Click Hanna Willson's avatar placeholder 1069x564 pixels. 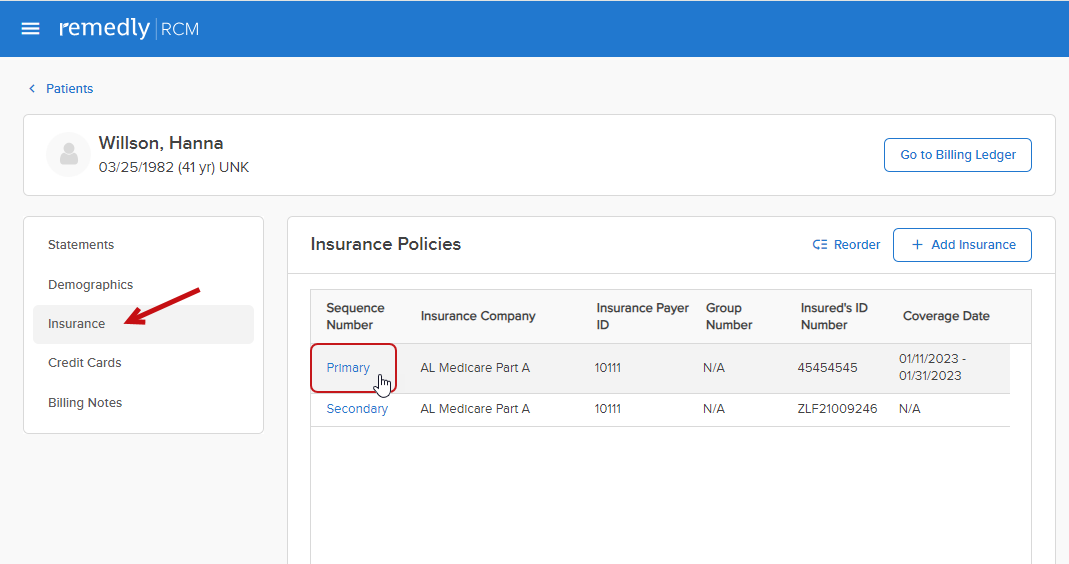point(69,154)
